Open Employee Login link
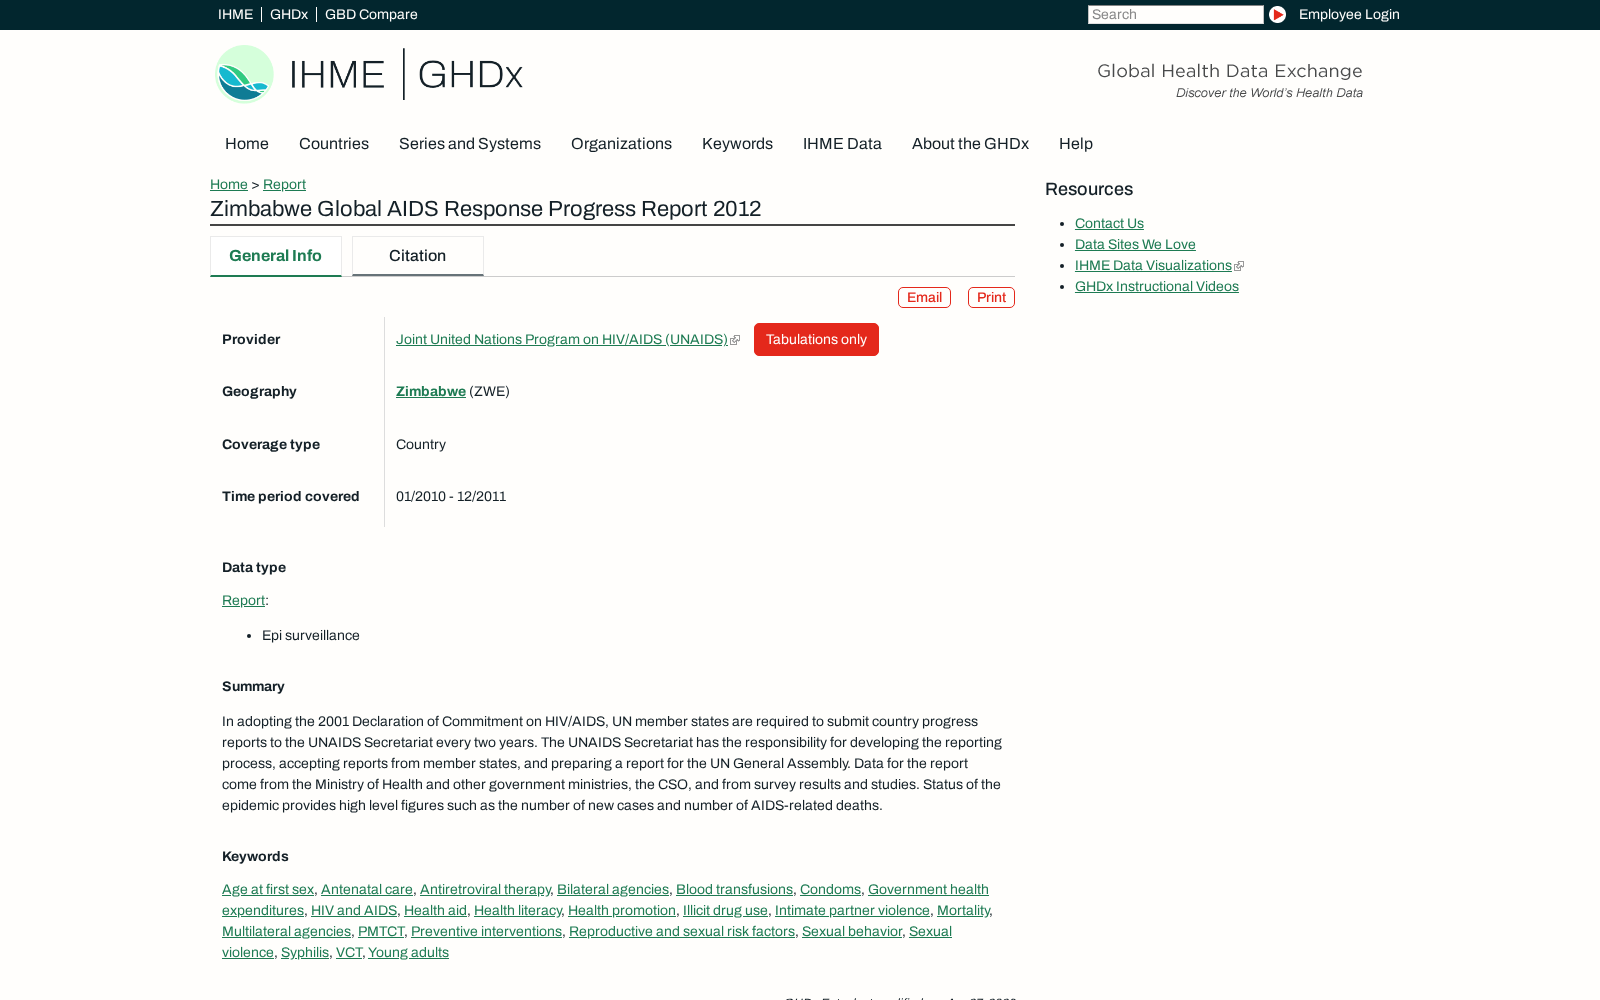Image resolution: width=1600 pixels, height=1000 pixels. (1349, 14)
